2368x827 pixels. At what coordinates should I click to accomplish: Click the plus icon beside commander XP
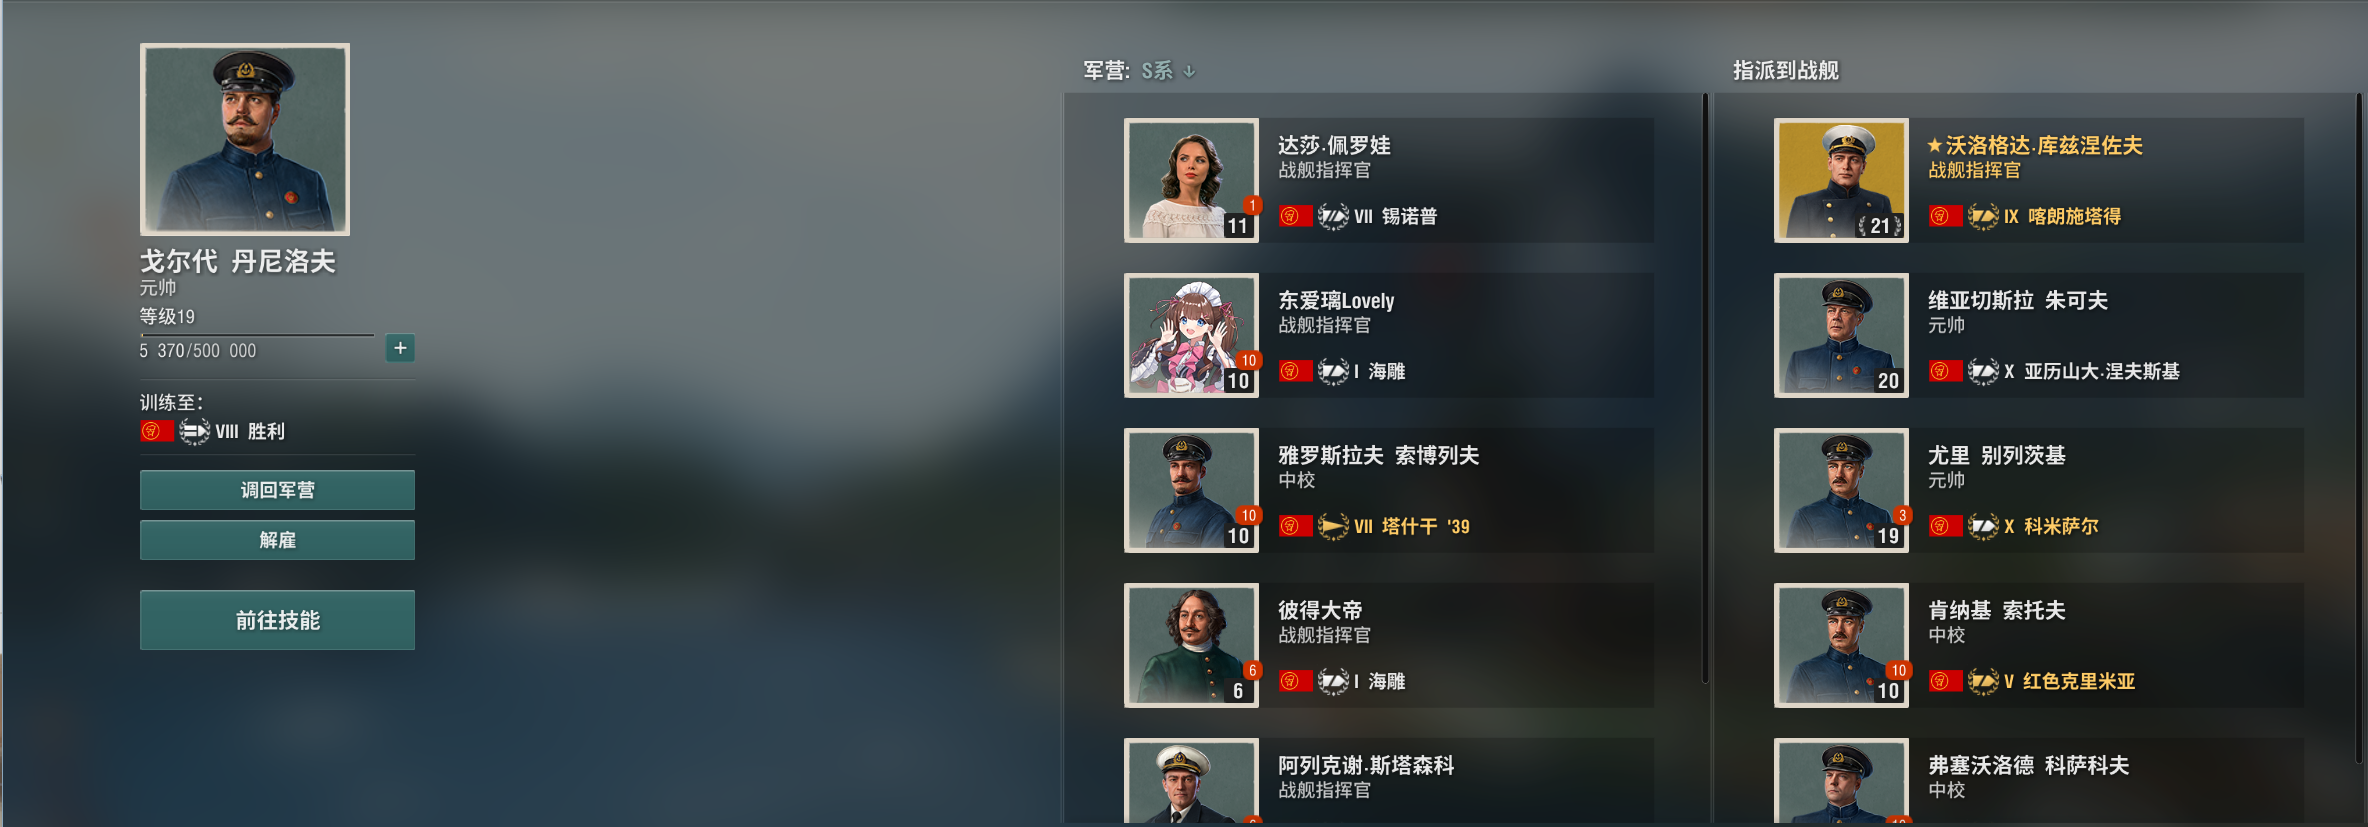[400, 348]
